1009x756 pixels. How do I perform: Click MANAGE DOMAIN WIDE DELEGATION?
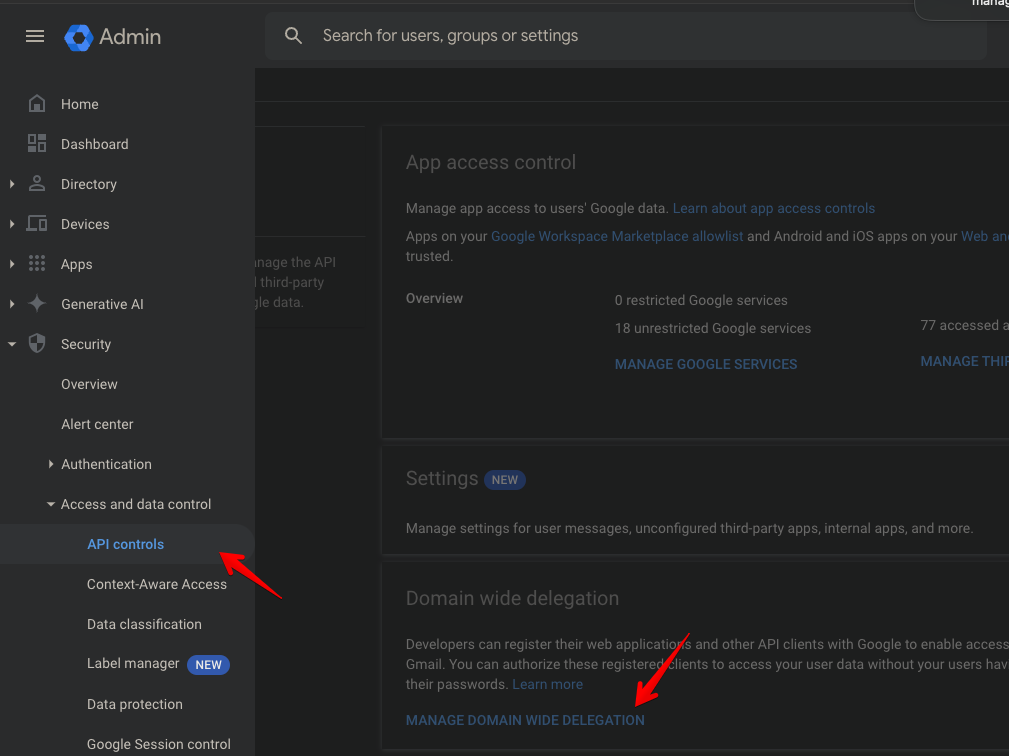click(x=525, y=720)
